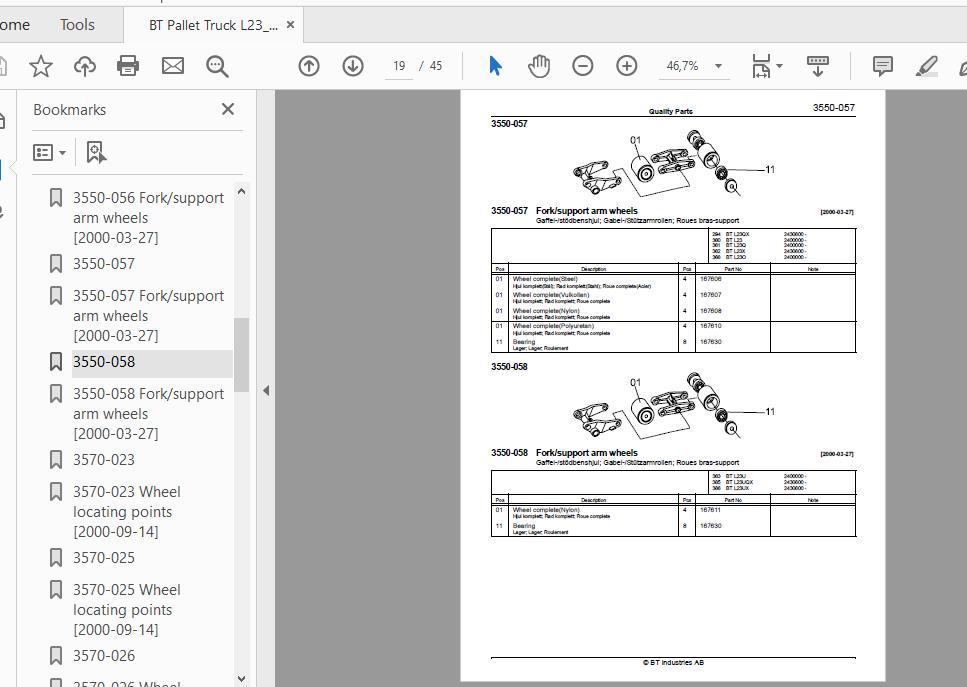Collapse the navigation pane with the triangle arrow
This screenshot has width=967, height=687.
point(266,390)
